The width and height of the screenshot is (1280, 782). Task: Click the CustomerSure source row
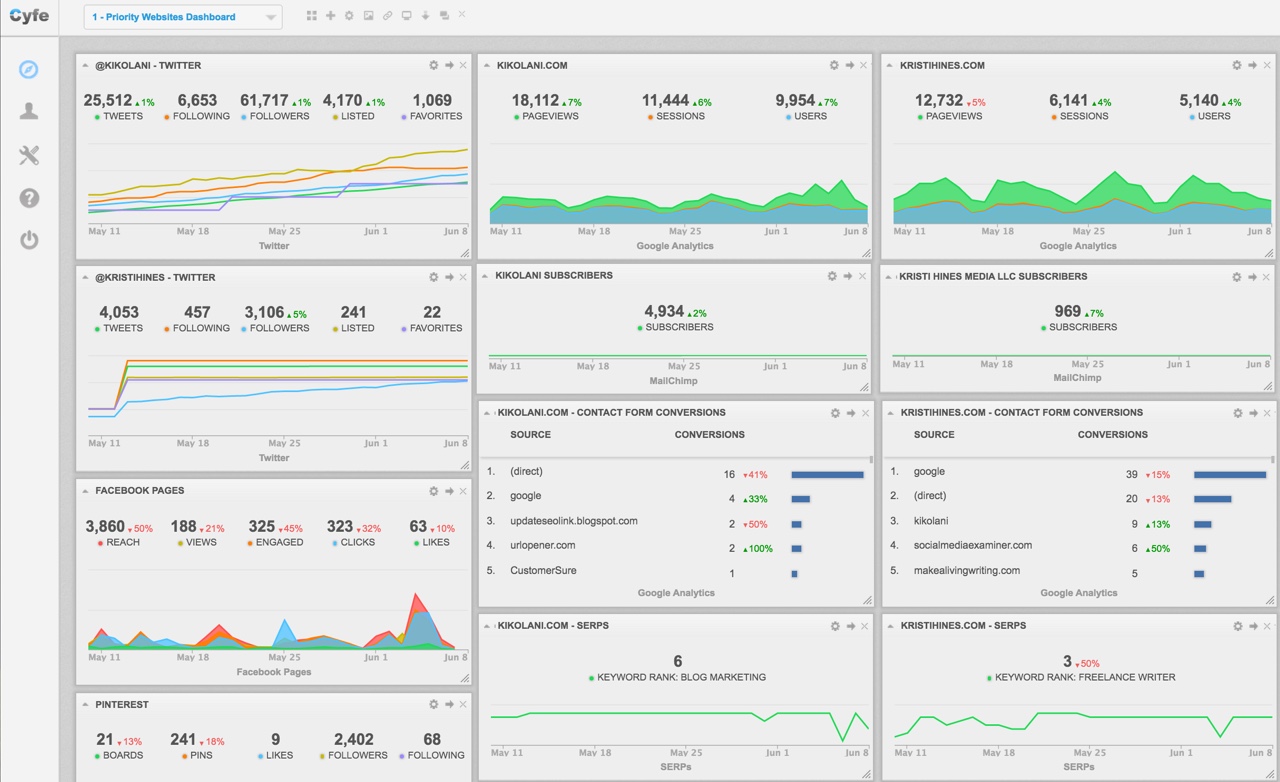(543, 571)
